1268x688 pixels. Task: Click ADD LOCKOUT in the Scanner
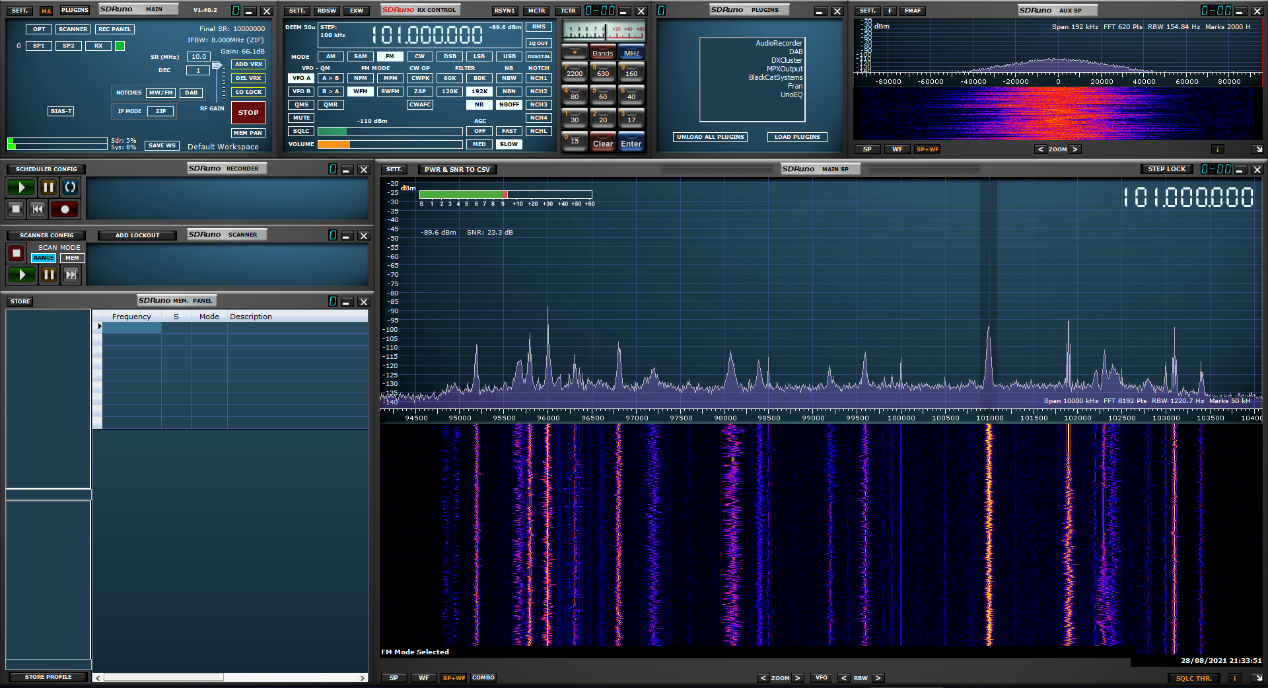coord(136,235)
